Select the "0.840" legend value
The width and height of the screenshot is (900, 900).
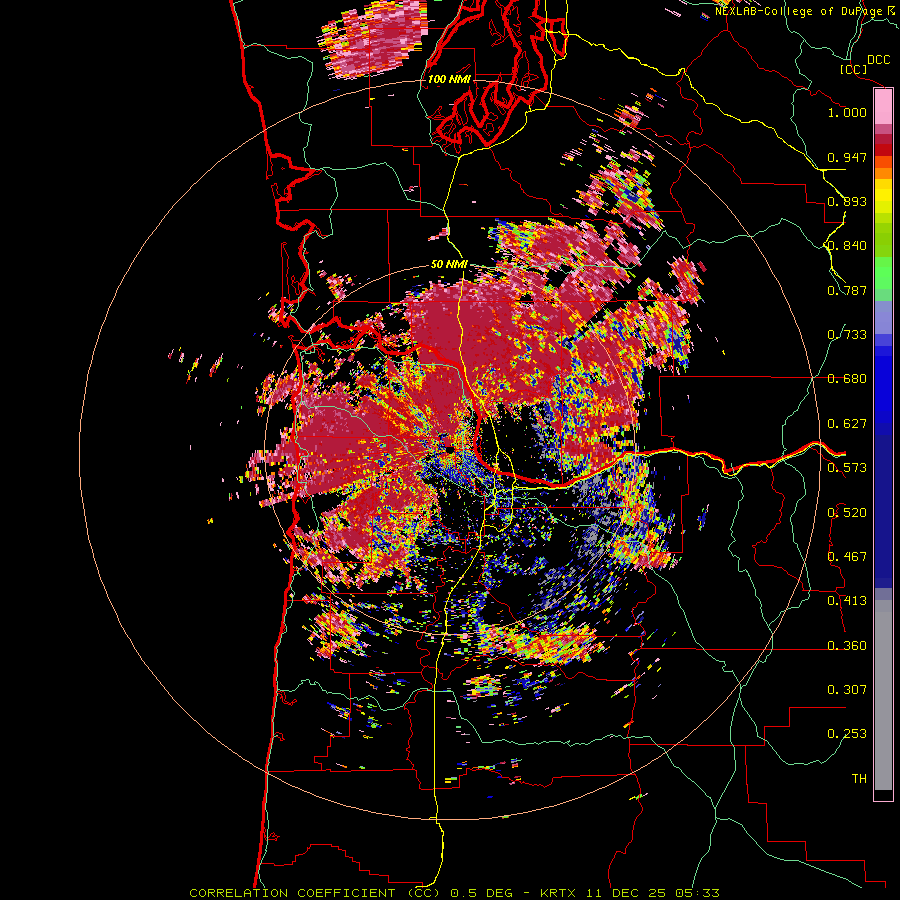[x=847, y=246]
